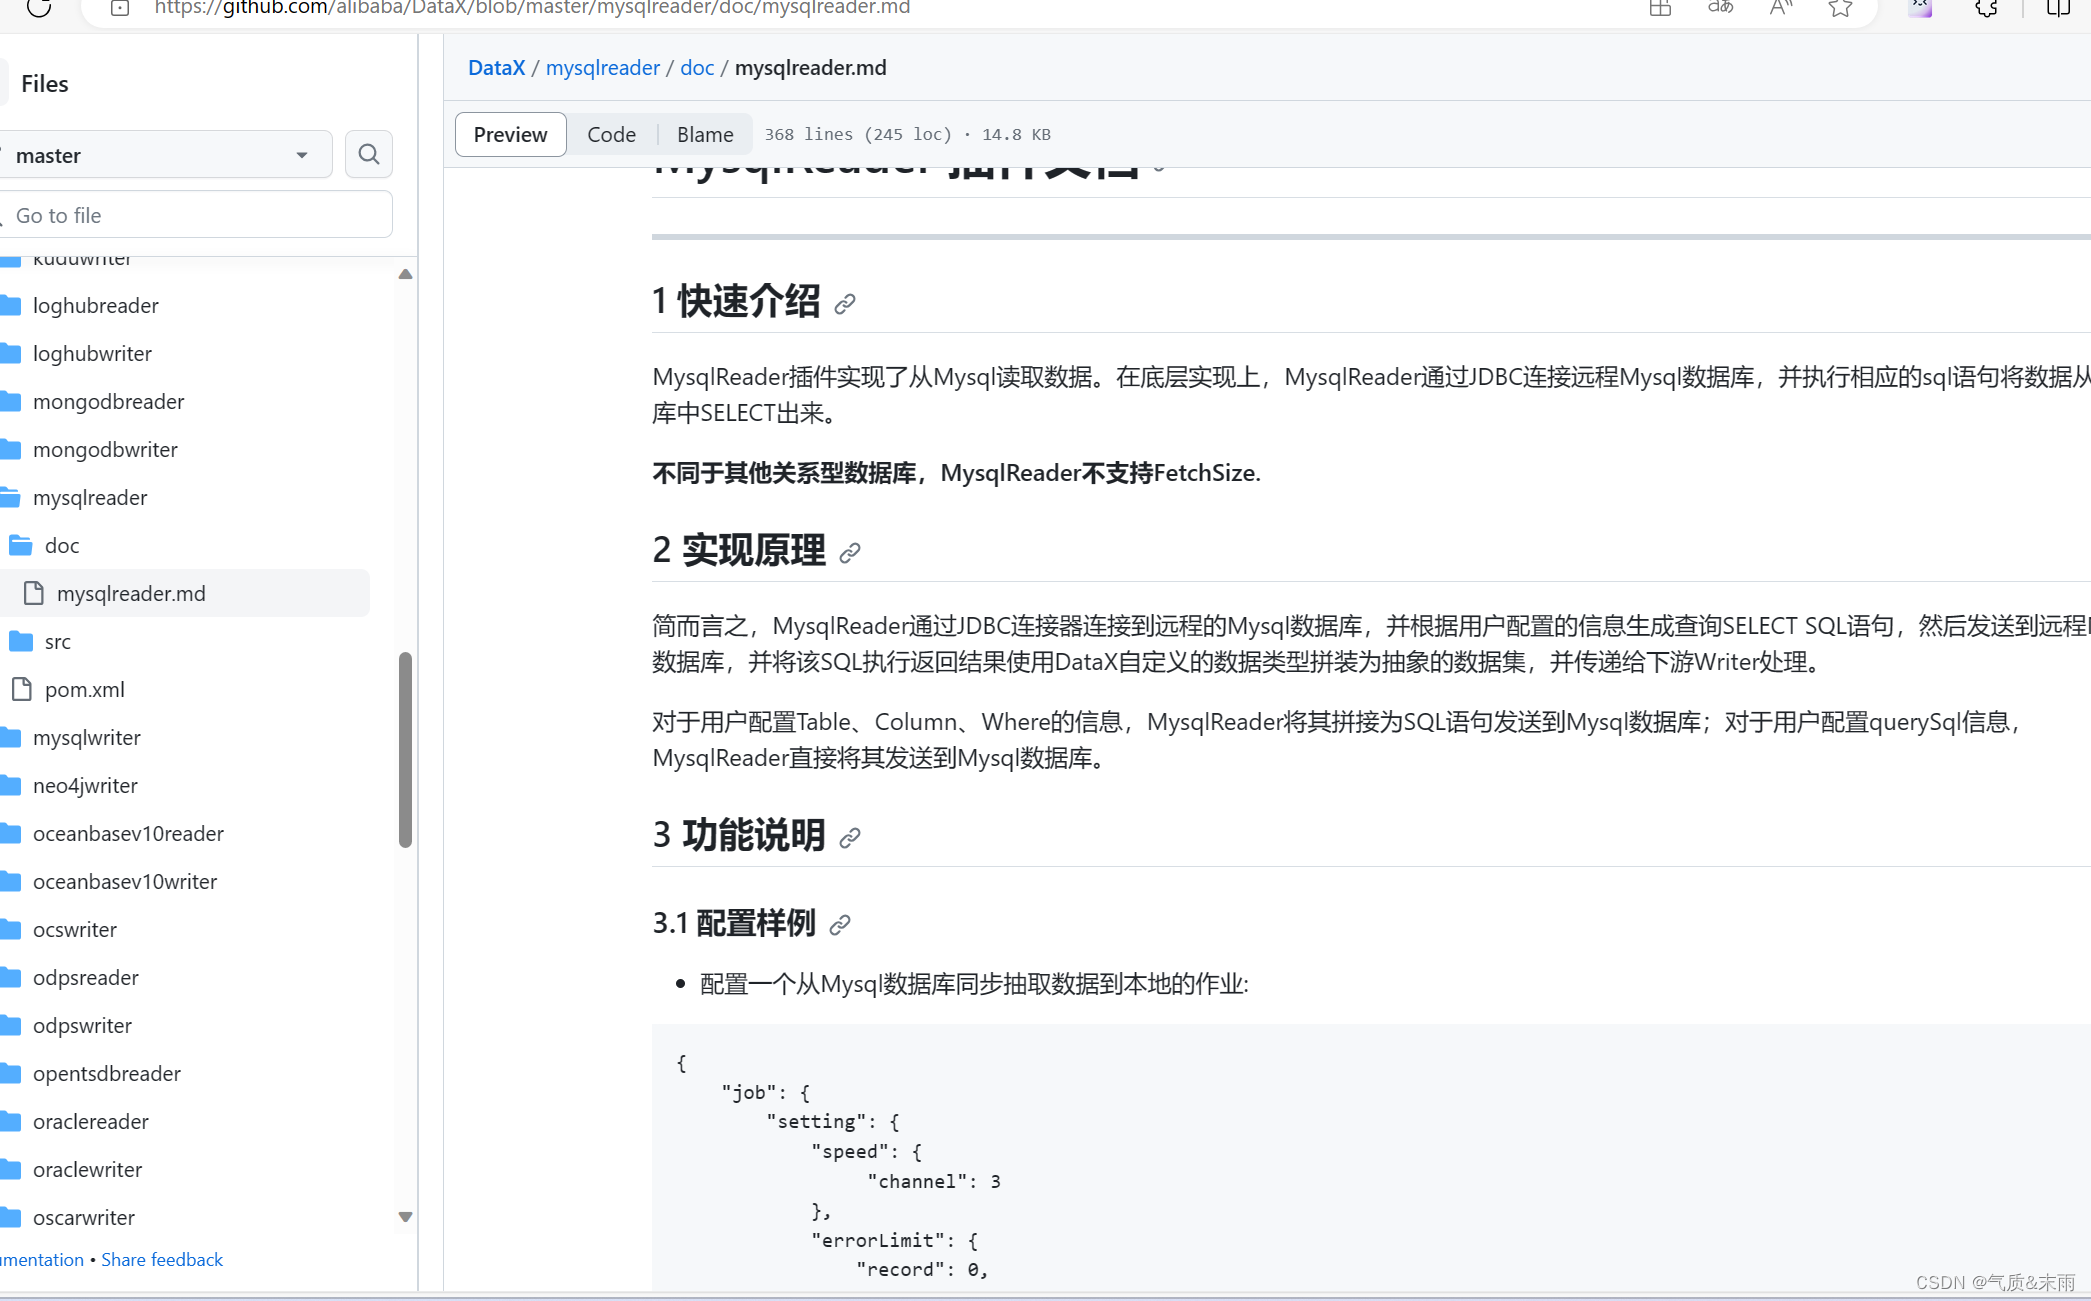Click the 1 快速介绍 heading

tap(736, 301)
